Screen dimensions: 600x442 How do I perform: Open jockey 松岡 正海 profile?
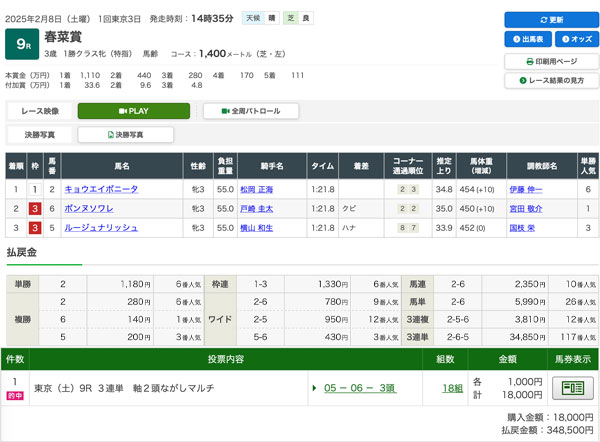(256, 189)
